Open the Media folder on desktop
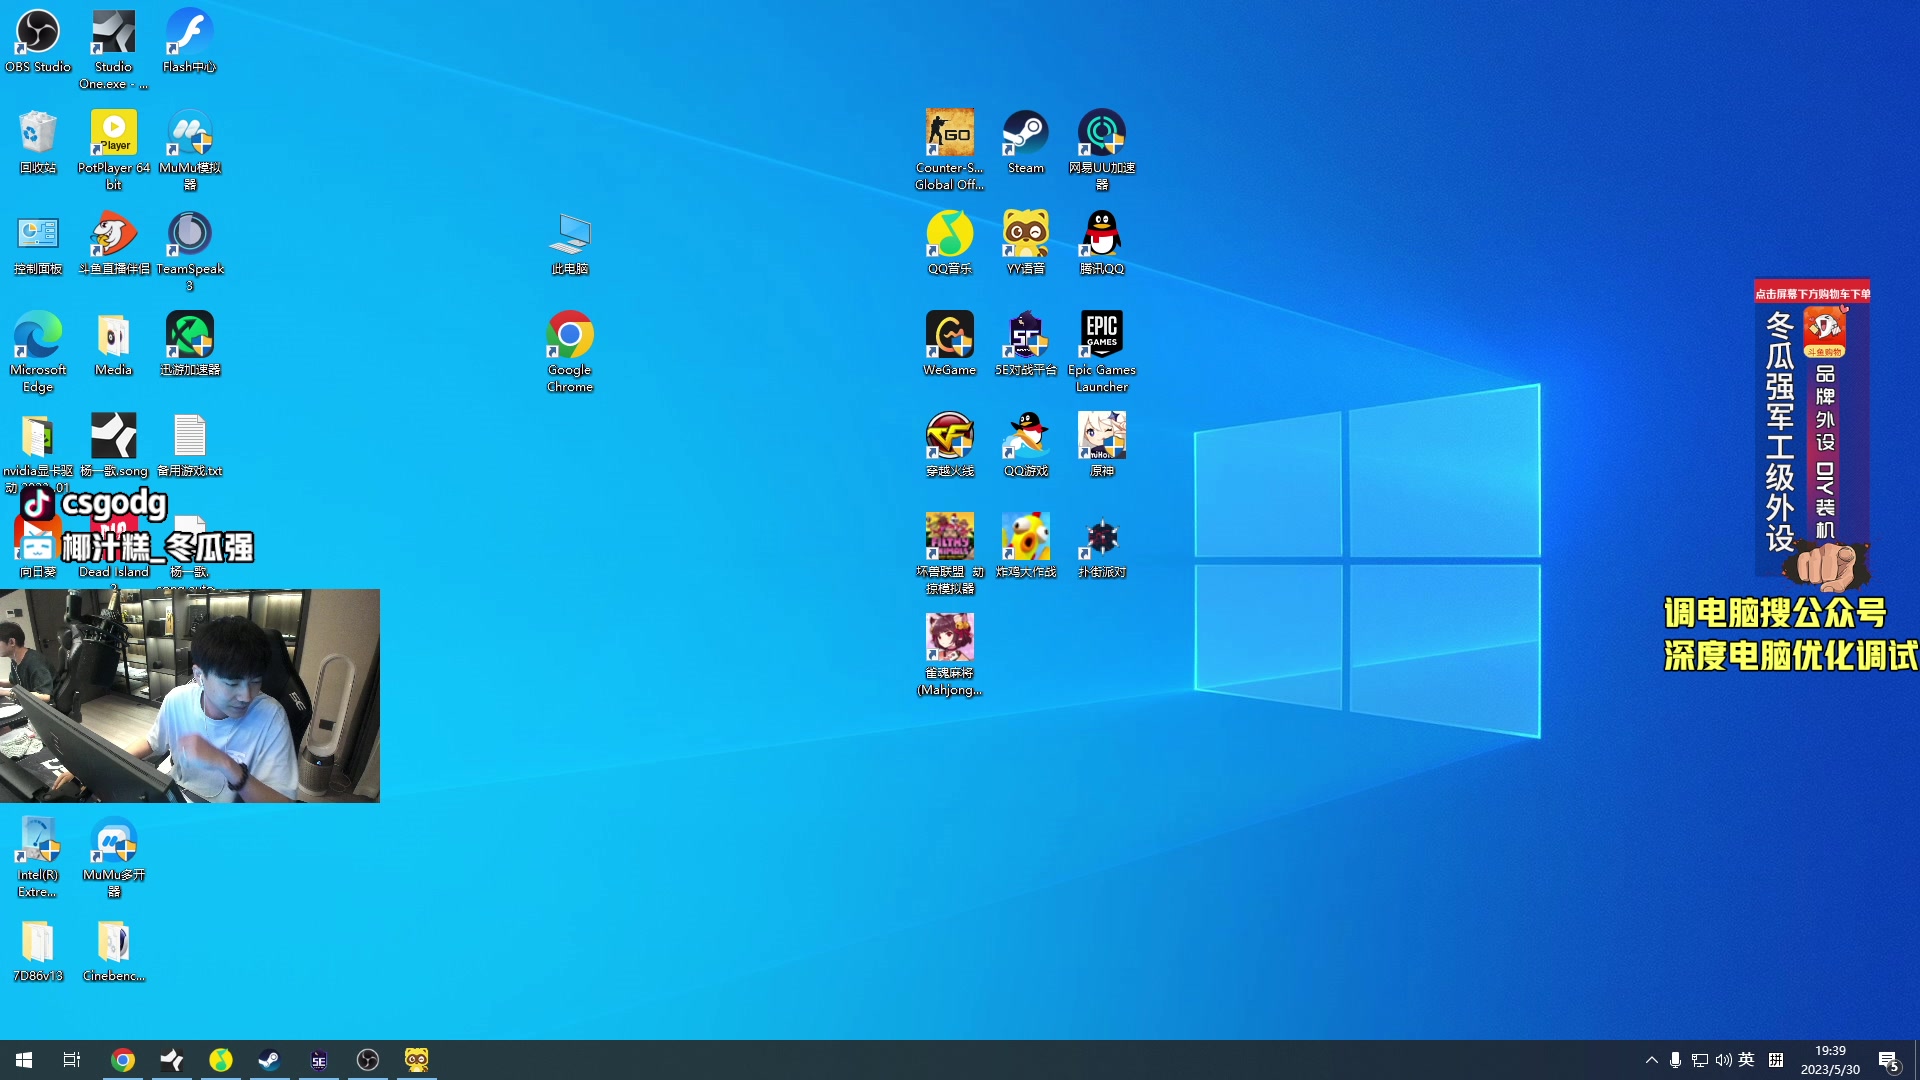Viewport: 1920px width, 1080px height. pyautogui.click(x=114, y=344)
